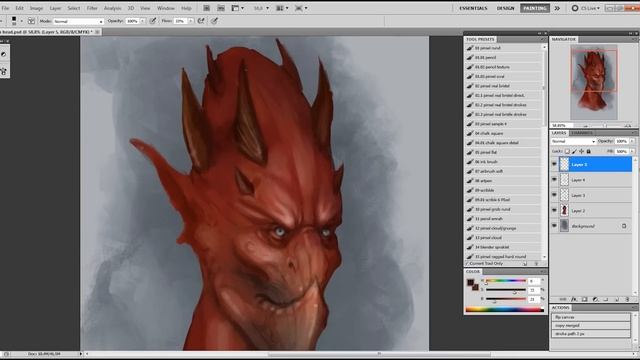Toggle the Current Tool Only checkbox

pyautogui.click(x=467, y=264)
